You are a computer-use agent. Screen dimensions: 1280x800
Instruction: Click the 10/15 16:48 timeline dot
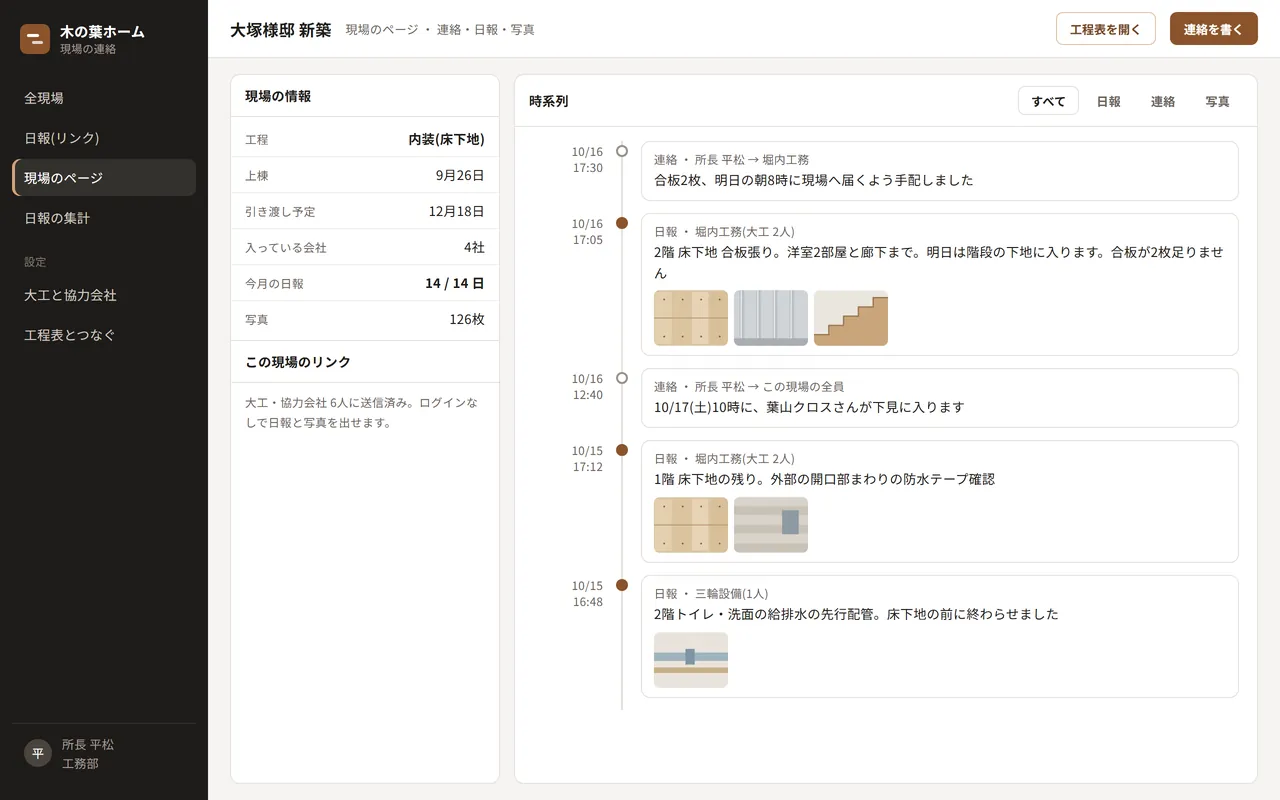[x=622, y=585]
